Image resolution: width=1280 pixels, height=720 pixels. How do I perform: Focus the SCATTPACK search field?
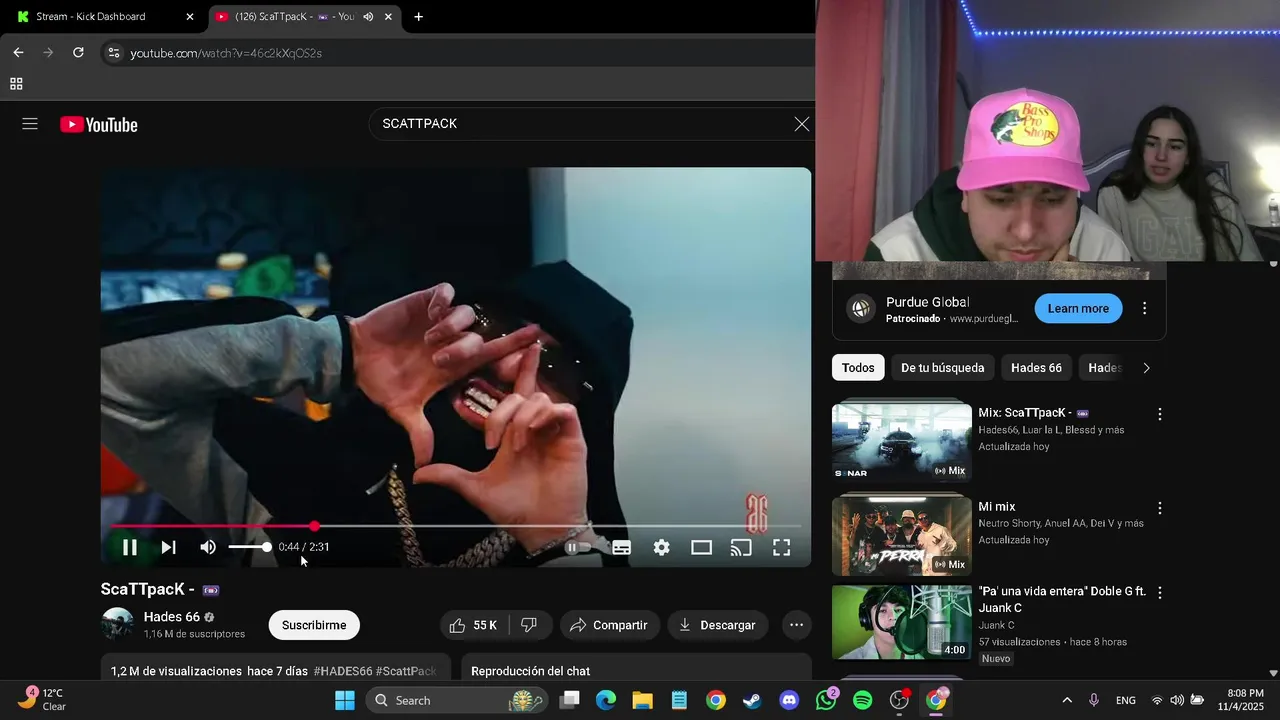click(x=580, y=124)
